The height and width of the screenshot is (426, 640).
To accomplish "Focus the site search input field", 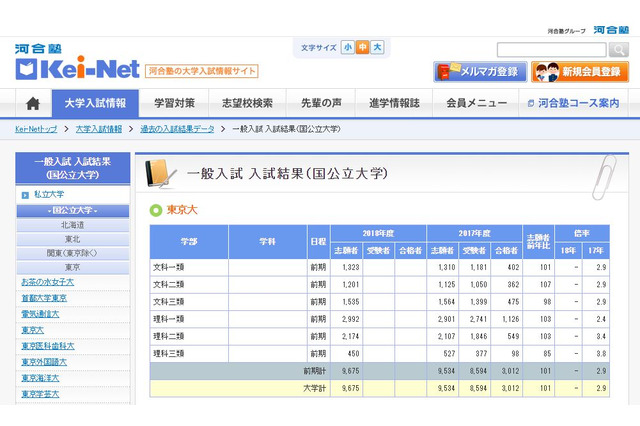I will (x=551, y=50).
